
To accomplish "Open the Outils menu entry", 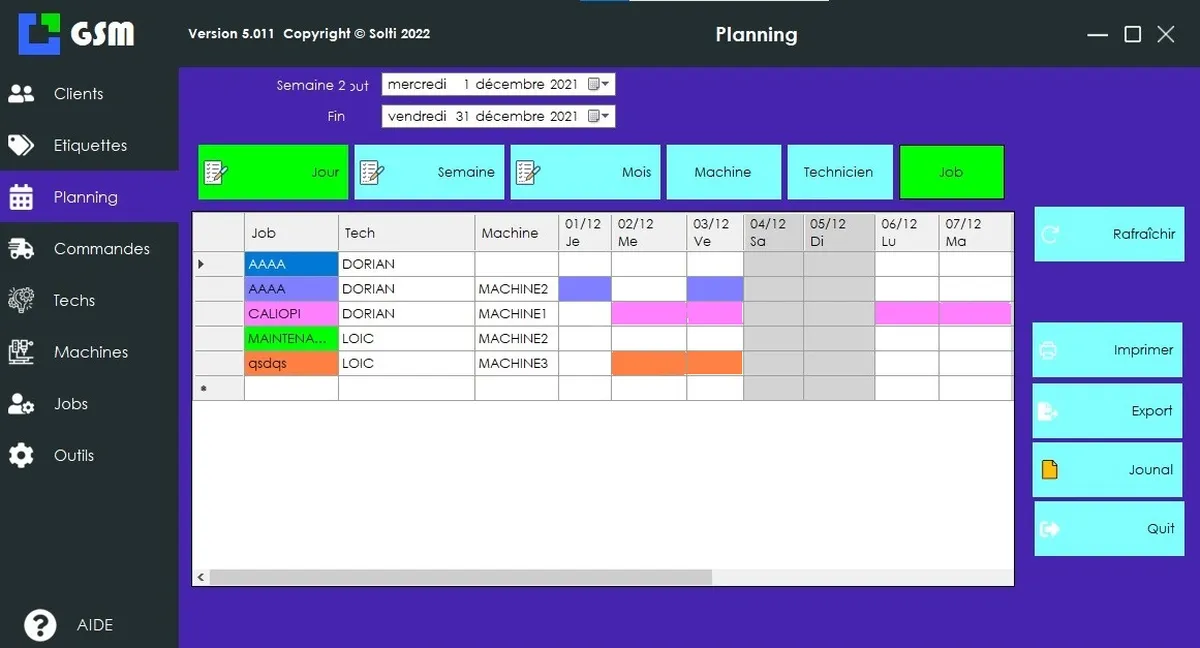I will (89, 456).
